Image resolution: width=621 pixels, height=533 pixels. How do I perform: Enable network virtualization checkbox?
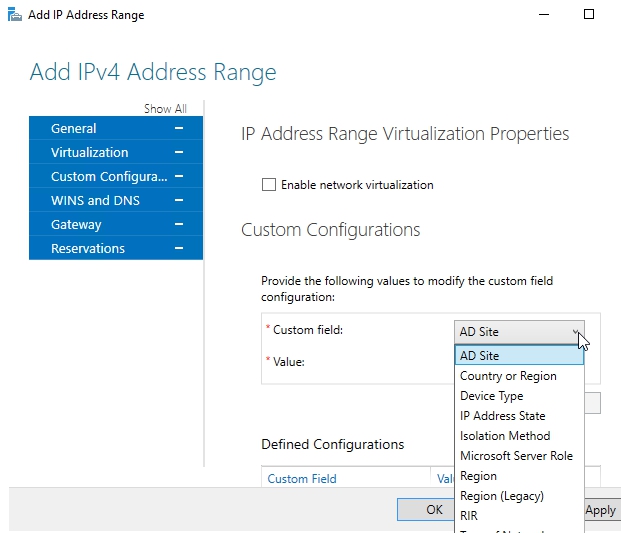268,185
